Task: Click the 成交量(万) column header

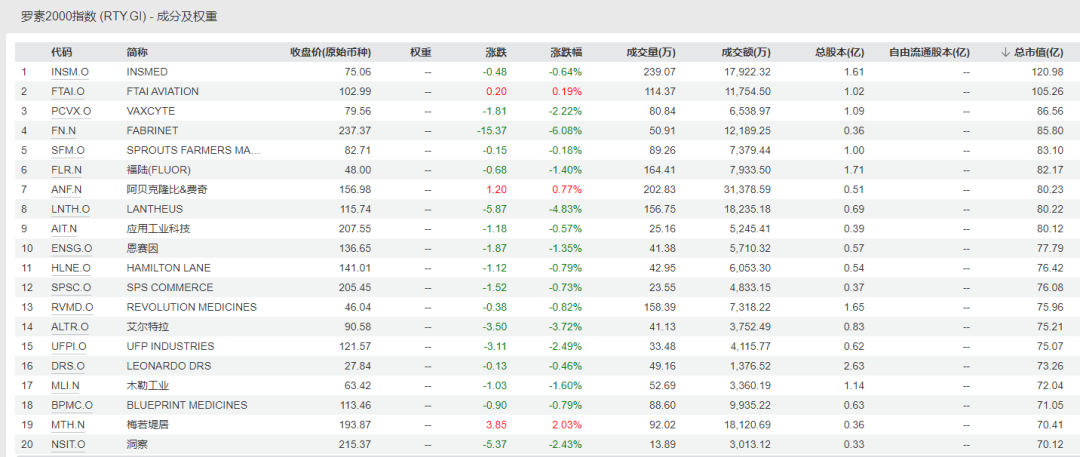Action: 651,52
